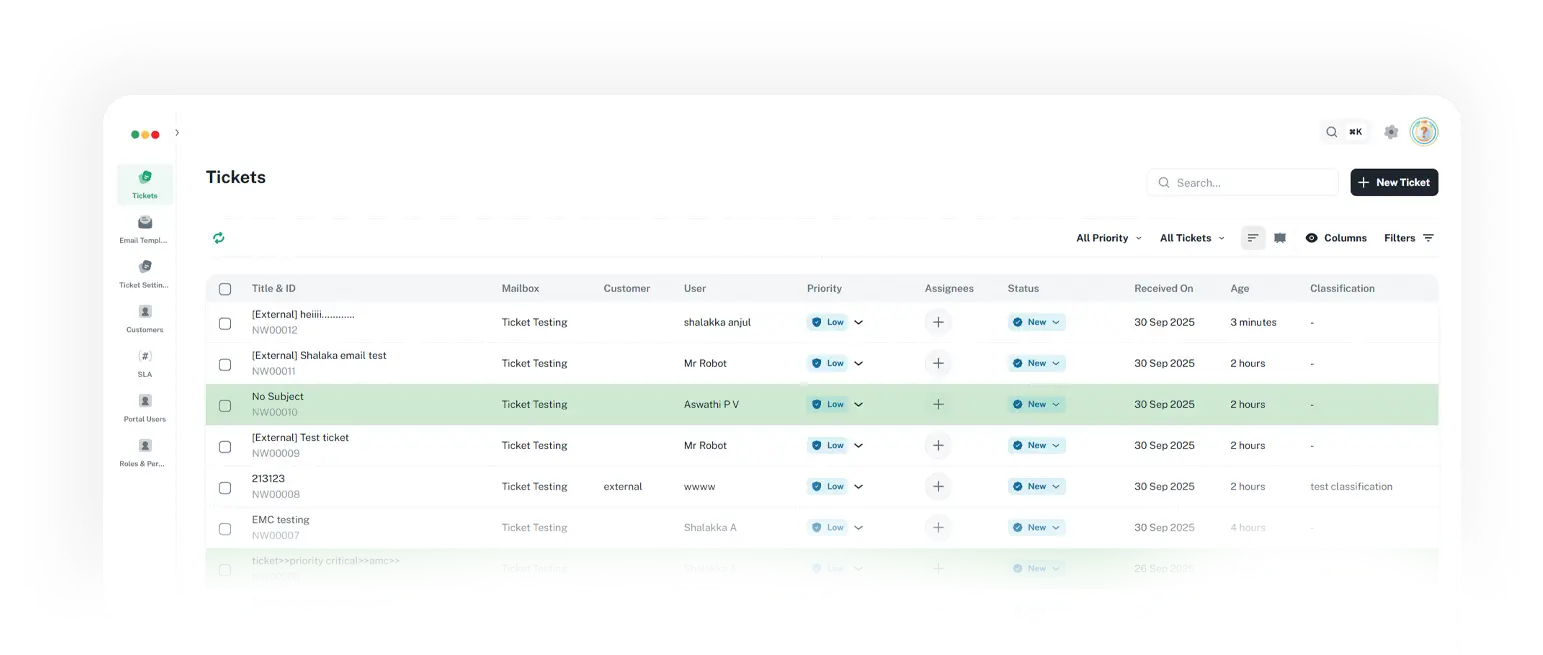Open Tickets in the sidebar

[x=145, y=184]
